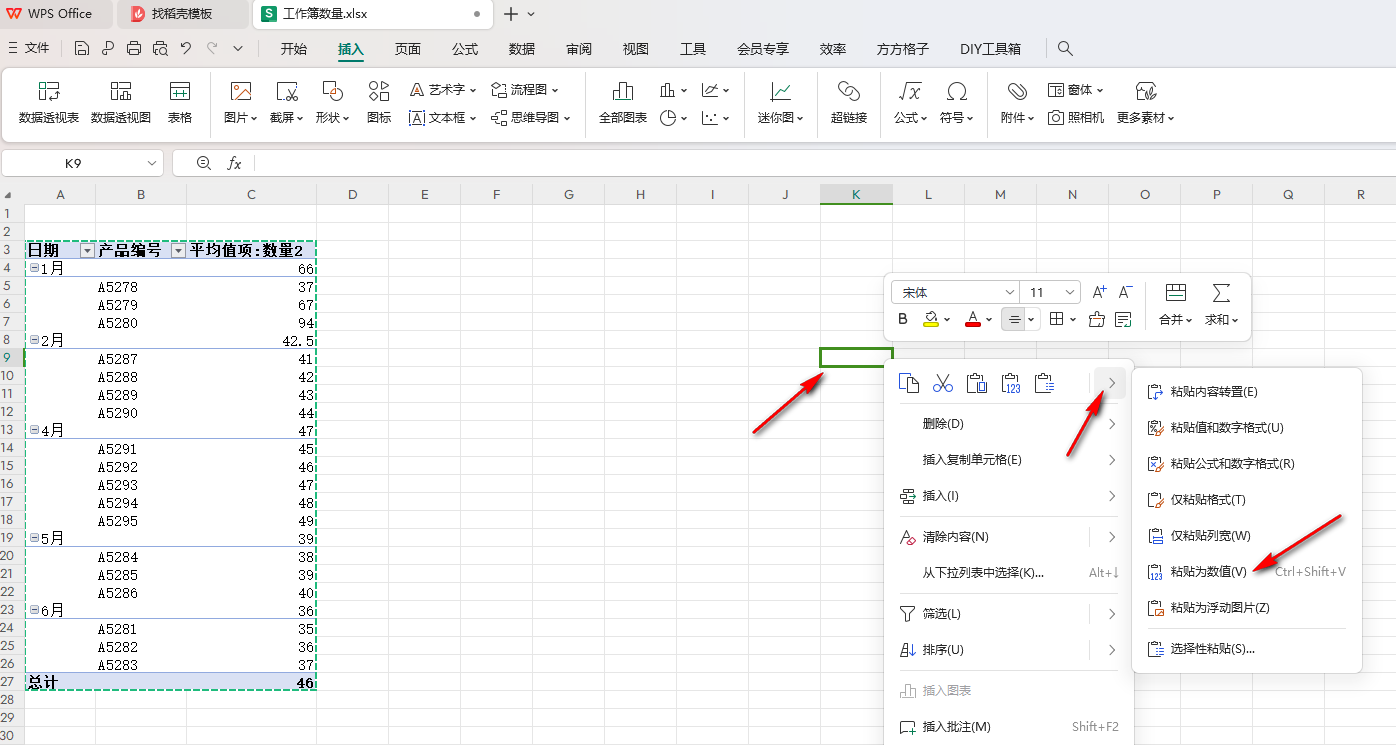The height and width of the screenshot is (745, 1396).
Task: Switch to the 公式 ribbon tab
Action: (465, 49)
